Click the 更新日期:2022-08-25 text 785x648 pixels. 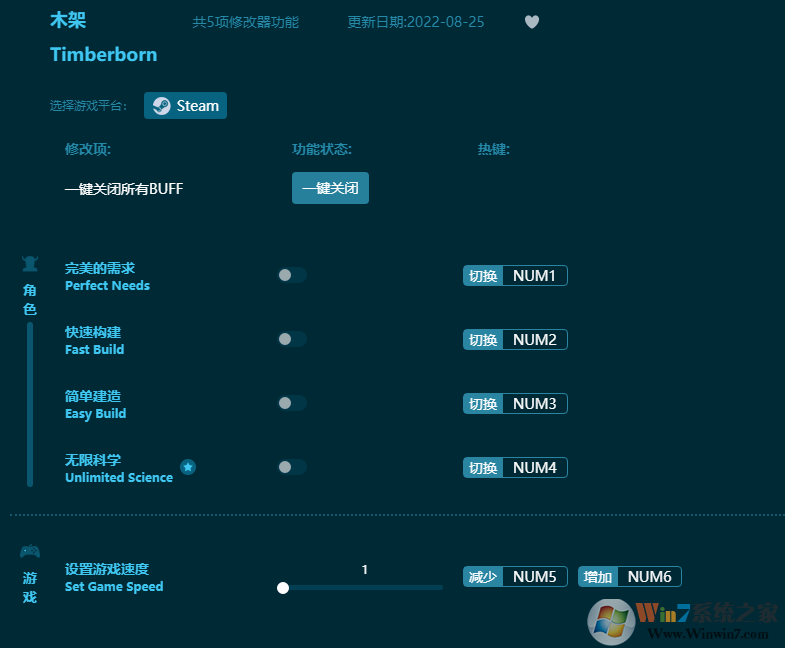pyautogui.click(x=416, y=22)
